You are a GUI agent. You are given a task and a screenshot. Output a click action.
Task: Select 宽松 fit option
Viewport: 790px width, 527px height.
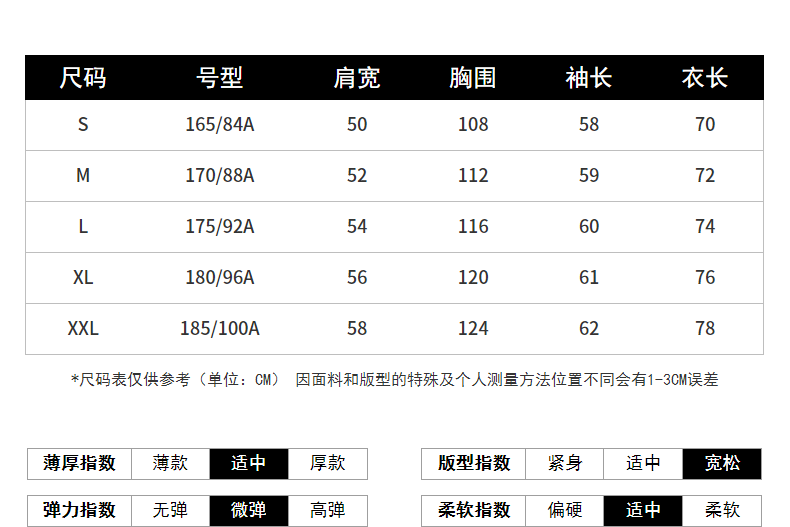pyautogui.click(x=722, y=464)
